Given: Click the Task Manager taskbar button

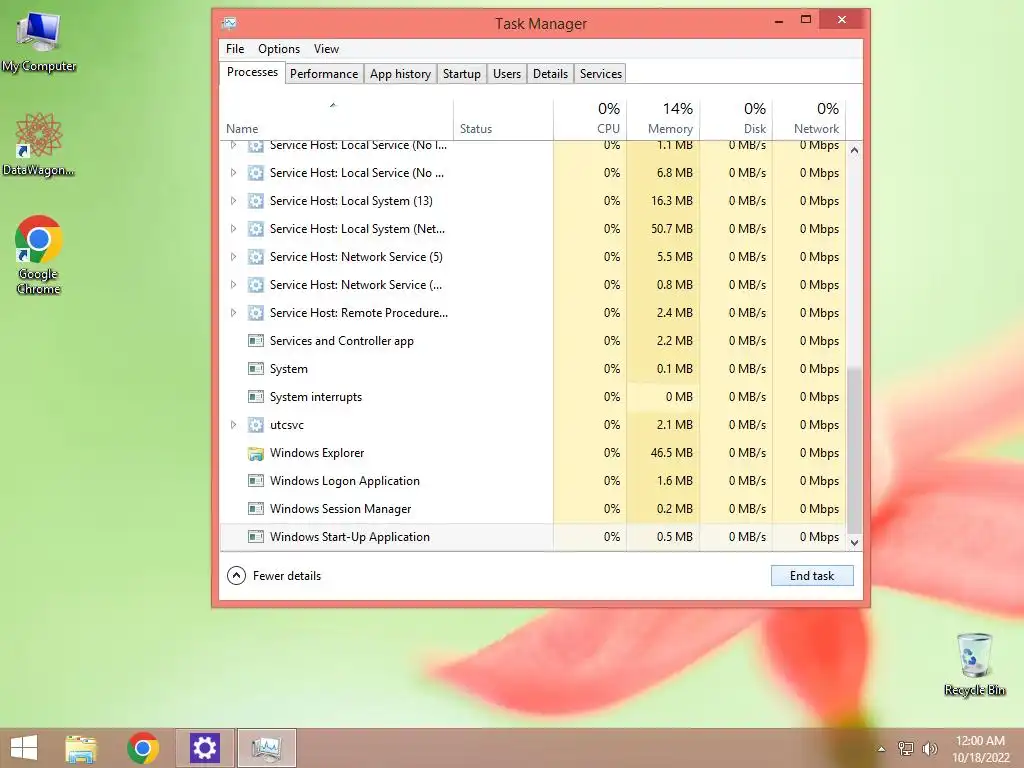Looking at the screenshot, I should click(x=266, y=748).
